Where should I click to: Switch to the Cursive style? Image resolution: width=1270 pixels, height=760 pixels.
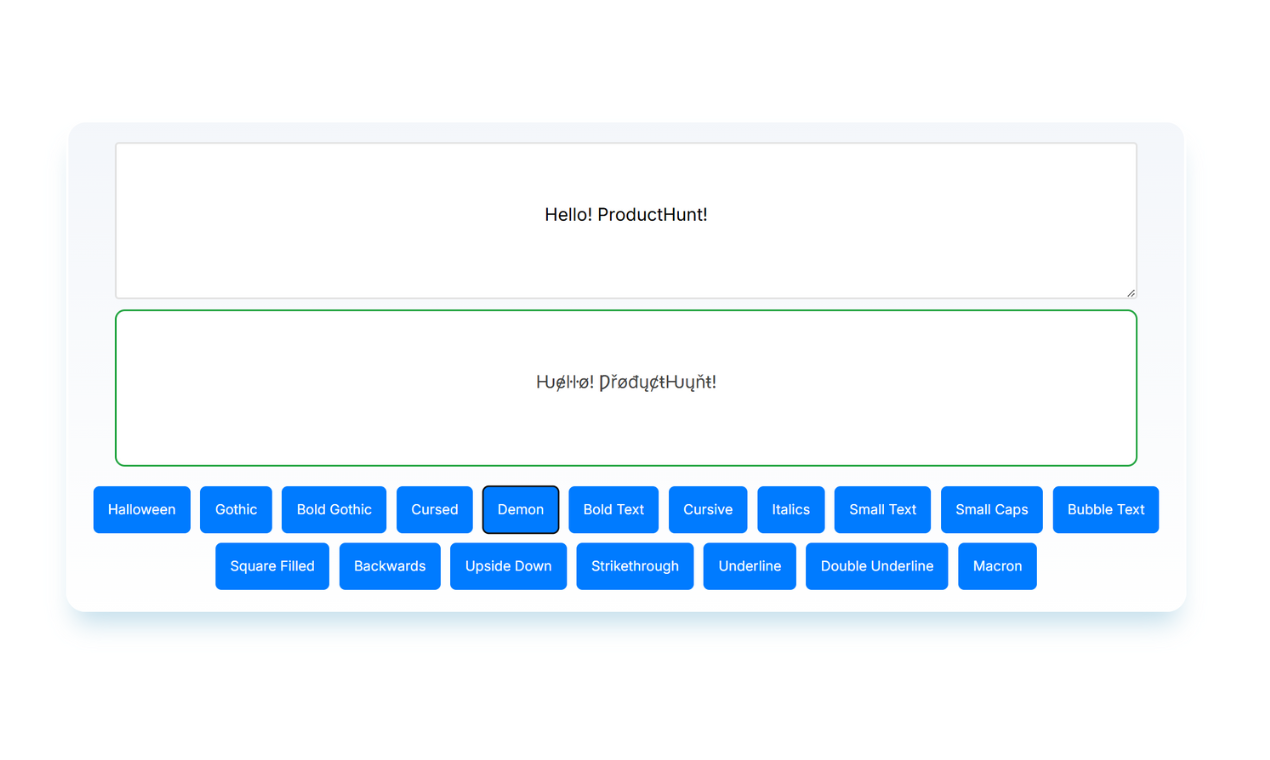[x=708, y=510]
